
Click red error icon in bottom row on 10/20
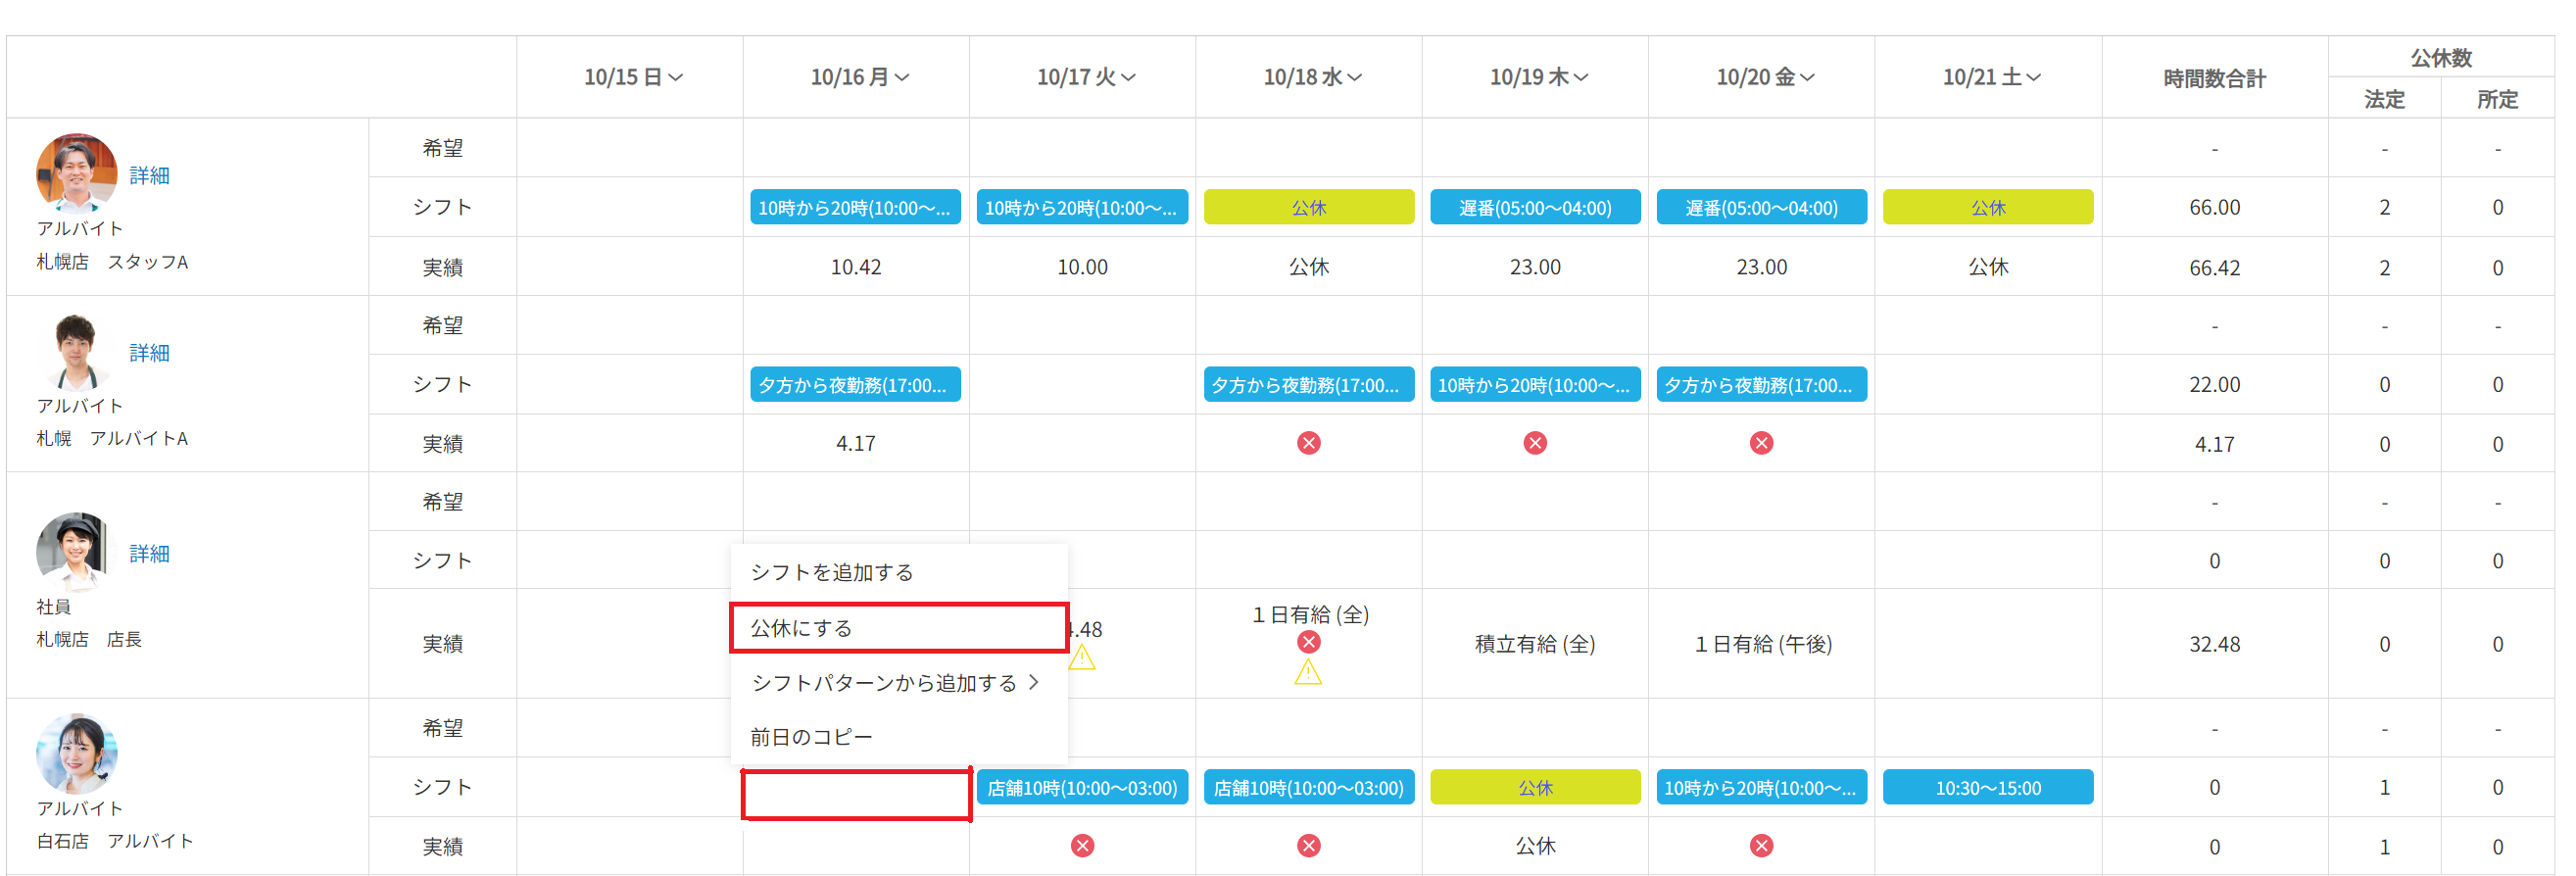(1761, 846)
